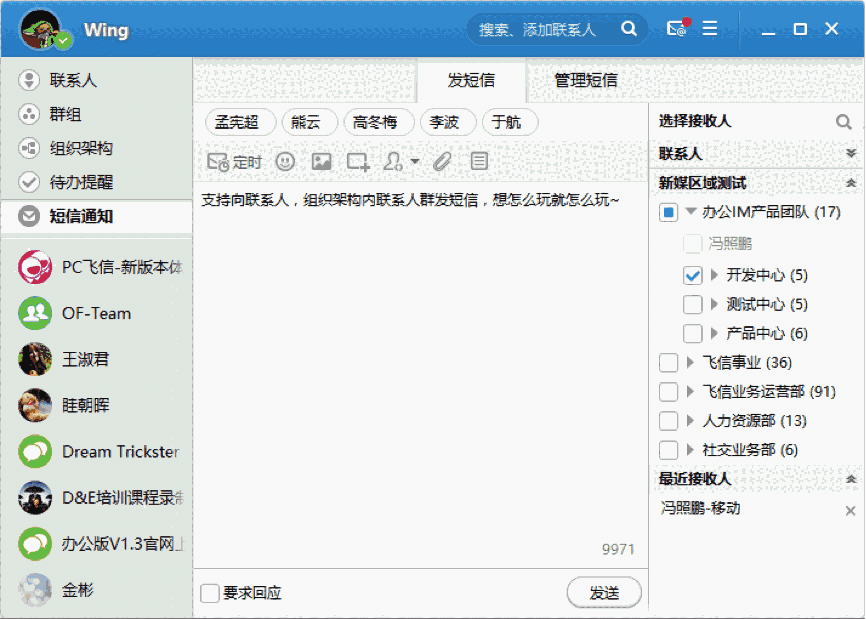Open the contact-card dropdown arrow in toolbar
Image resolution: width=866 pixels, height=619 pixels.
414,162
